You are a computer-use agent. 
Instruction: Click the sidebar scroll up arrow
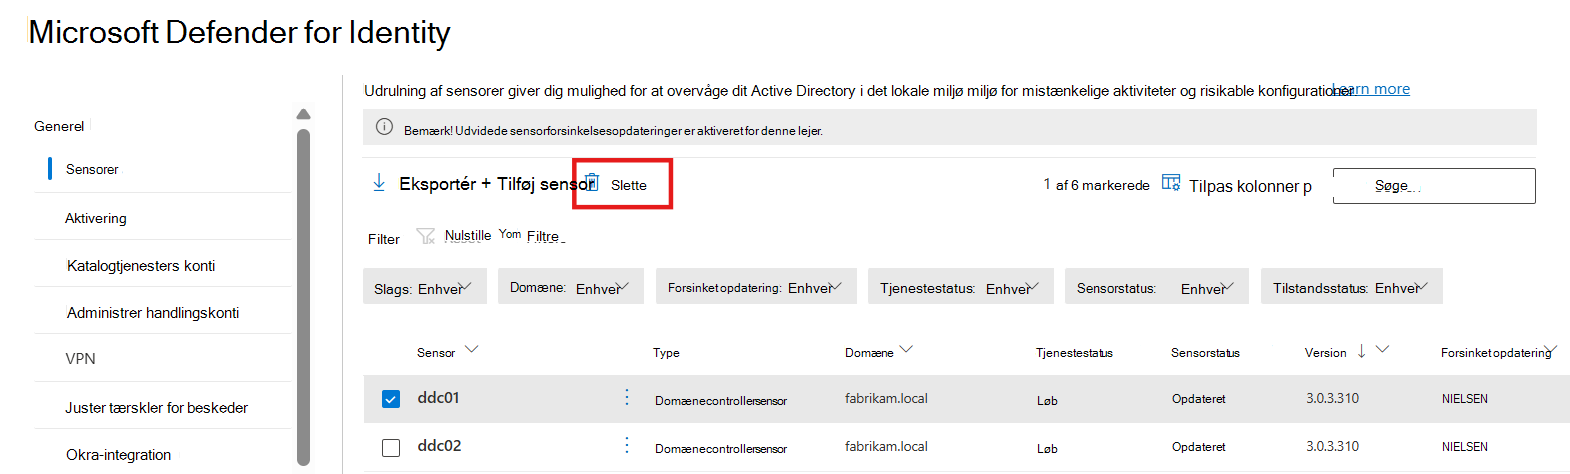(304, 114)
